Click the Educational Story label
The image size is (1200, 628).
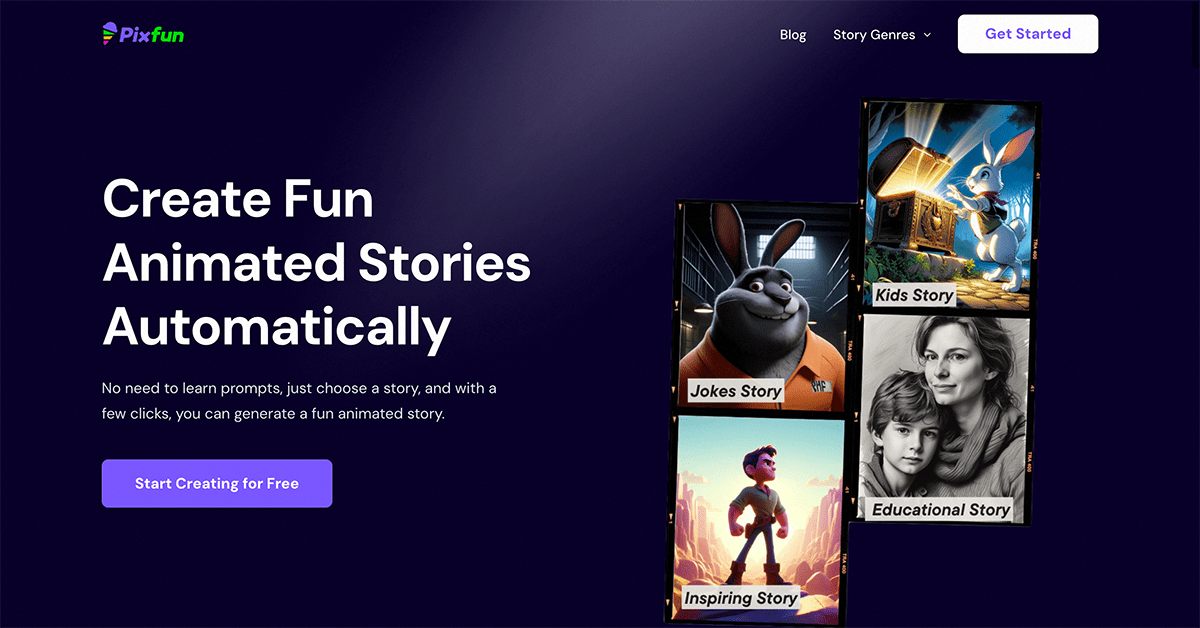point(941,509)
